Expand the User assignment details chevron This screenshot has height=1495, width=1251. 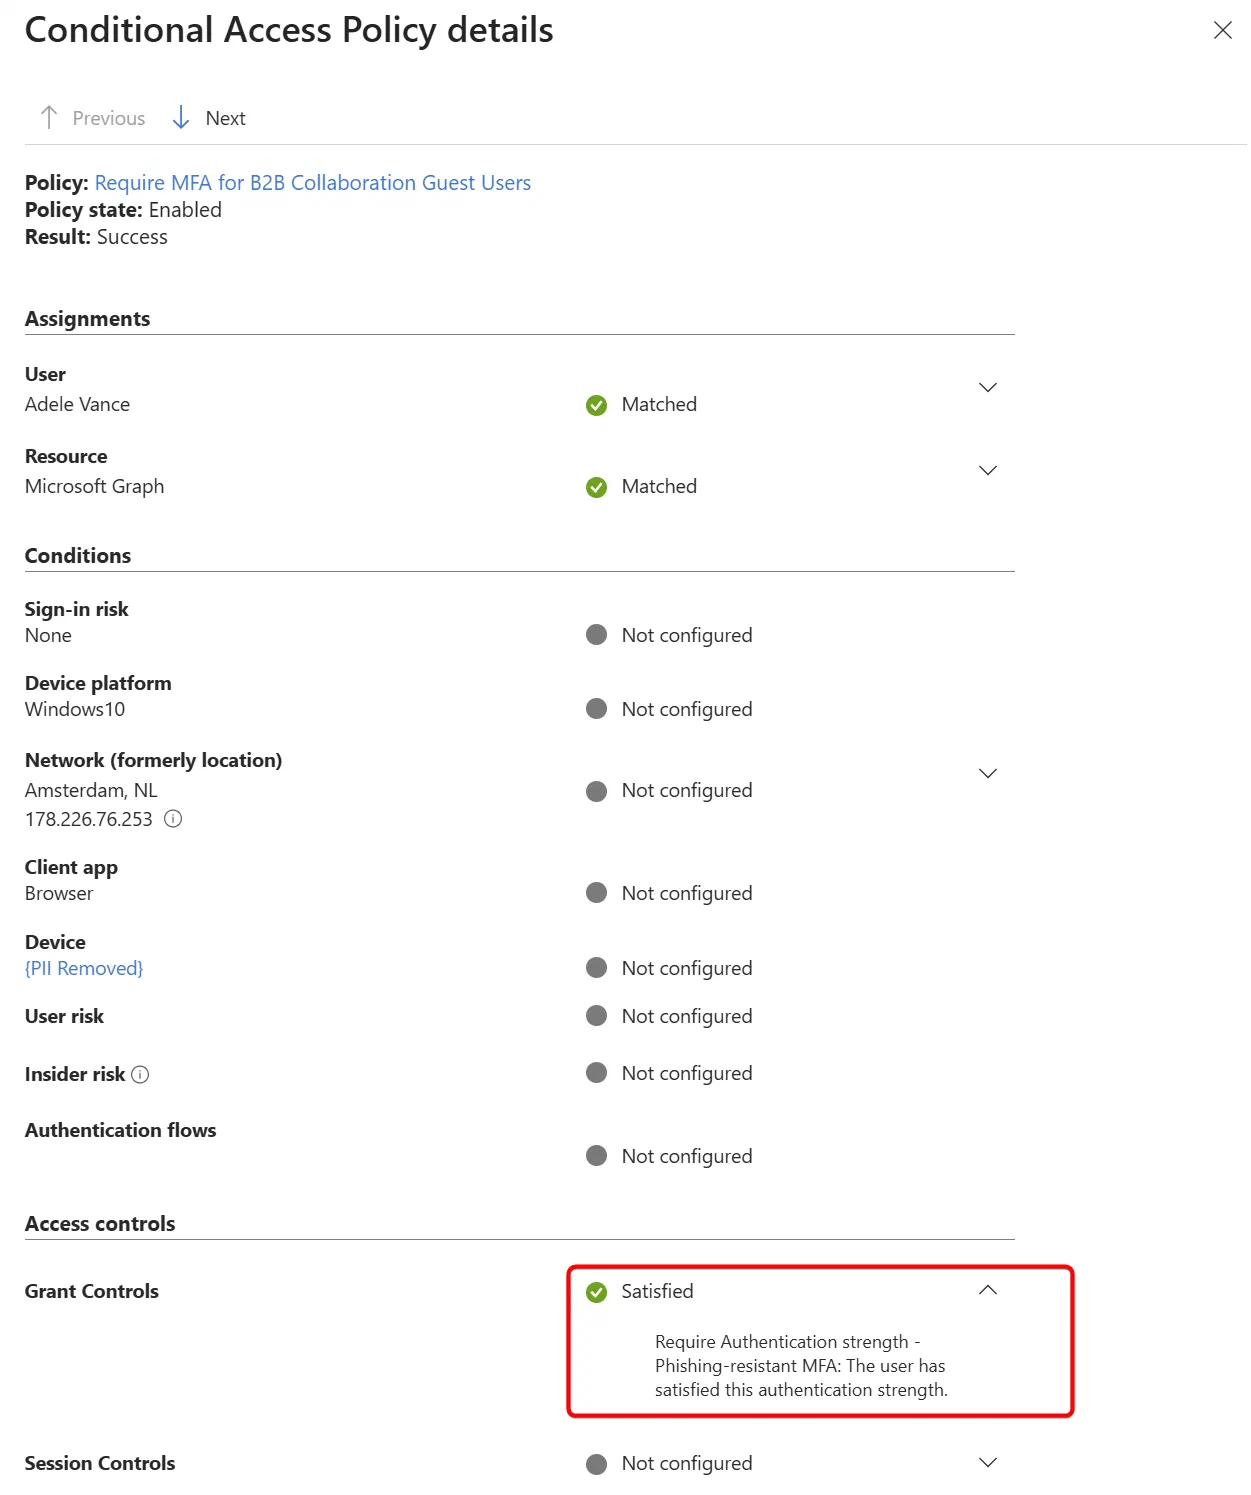click(988, 387)
